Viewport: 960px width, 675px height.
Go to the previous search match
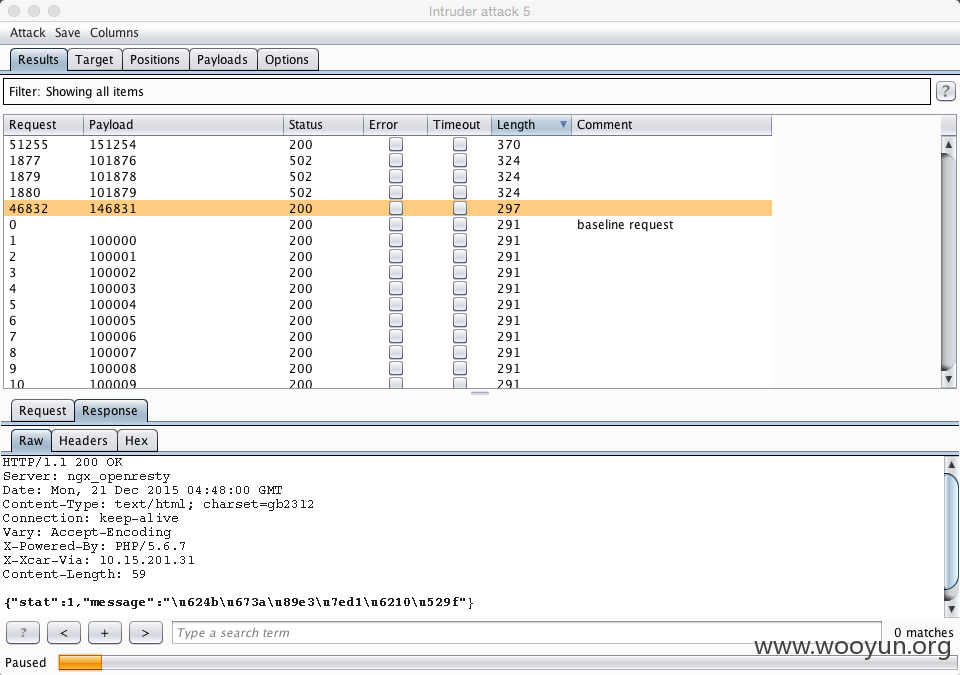(x=64, y=633)
